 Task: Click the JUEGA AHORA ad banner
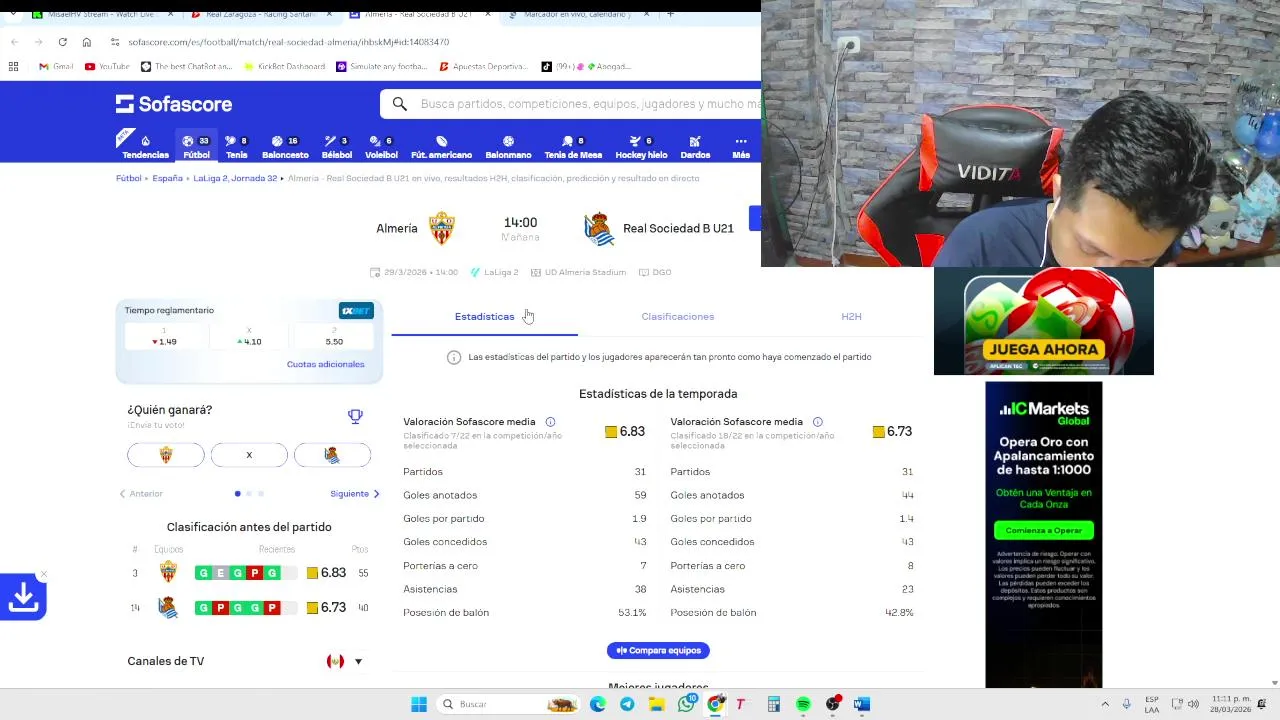1043,321
